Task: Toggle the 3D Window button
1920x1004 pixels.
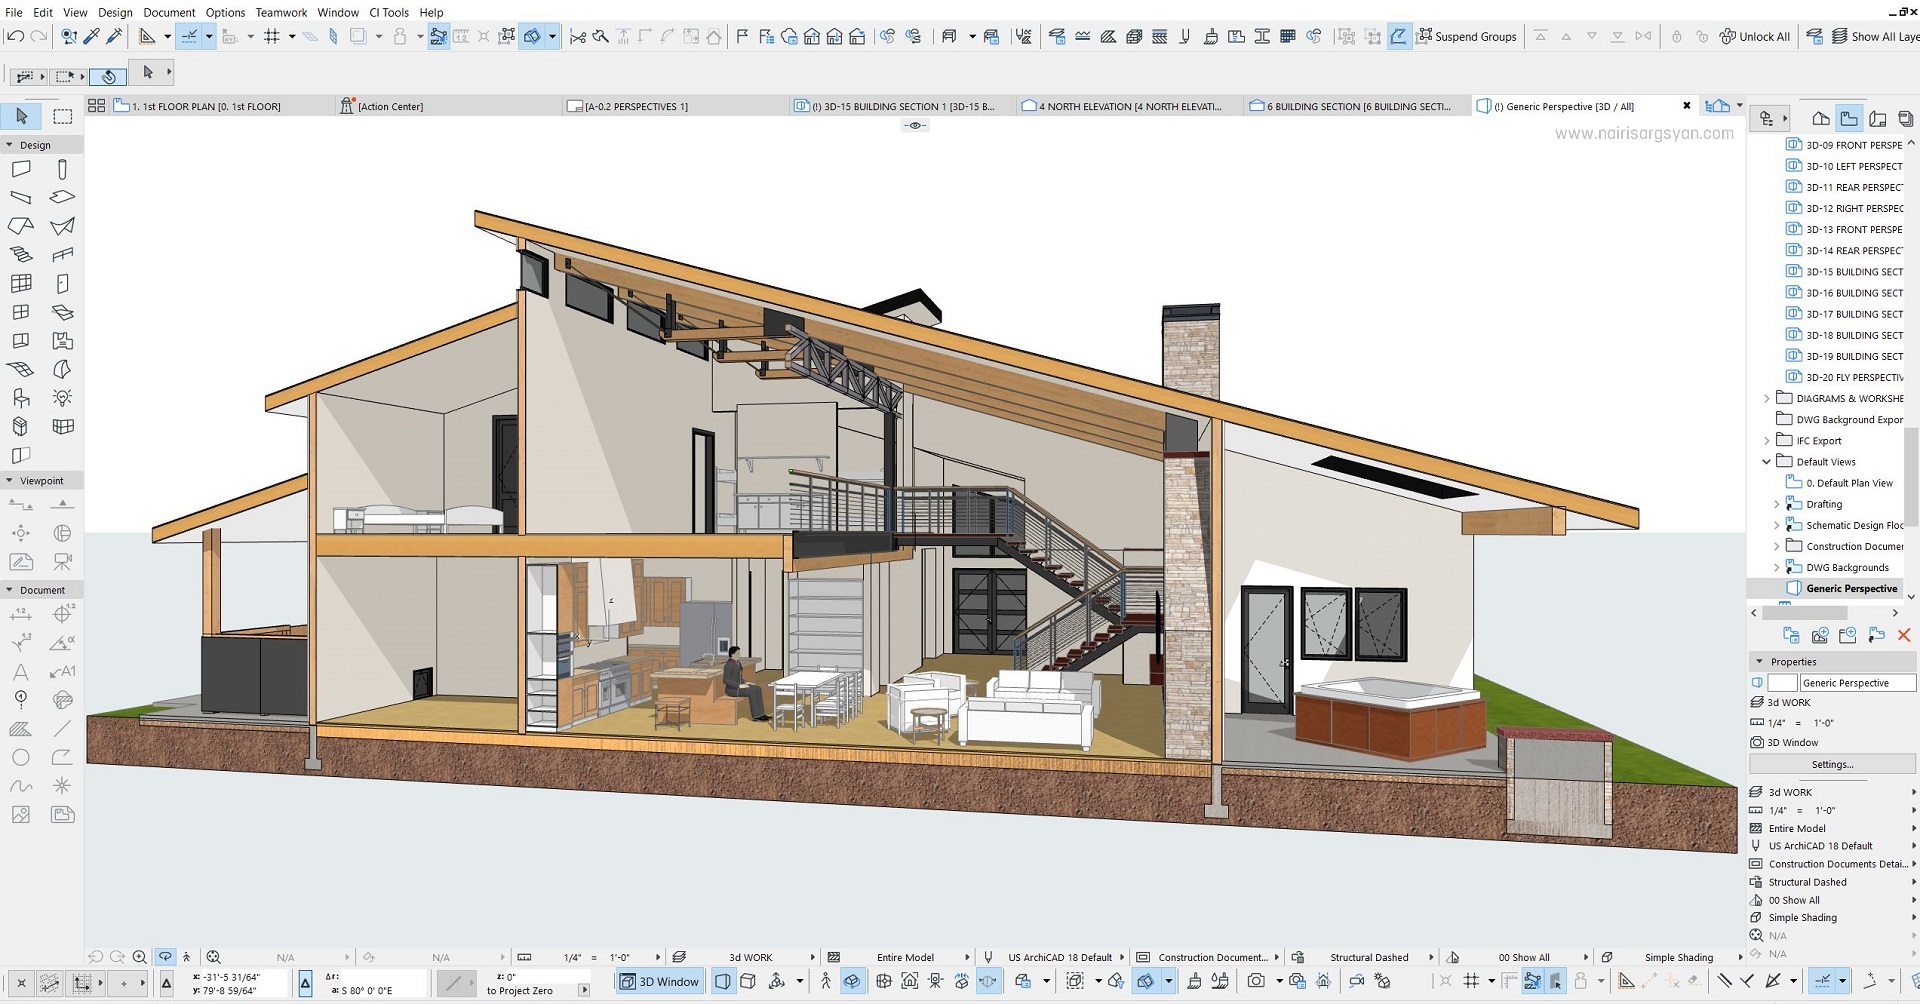Action: [x=660, y=981]
